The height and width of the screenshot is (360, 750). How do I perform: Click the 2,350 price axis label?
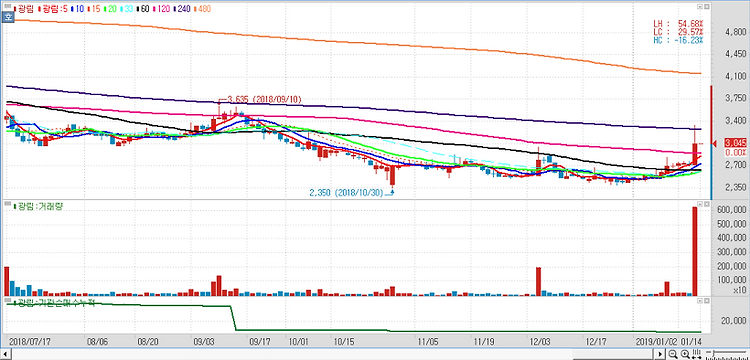735,187
